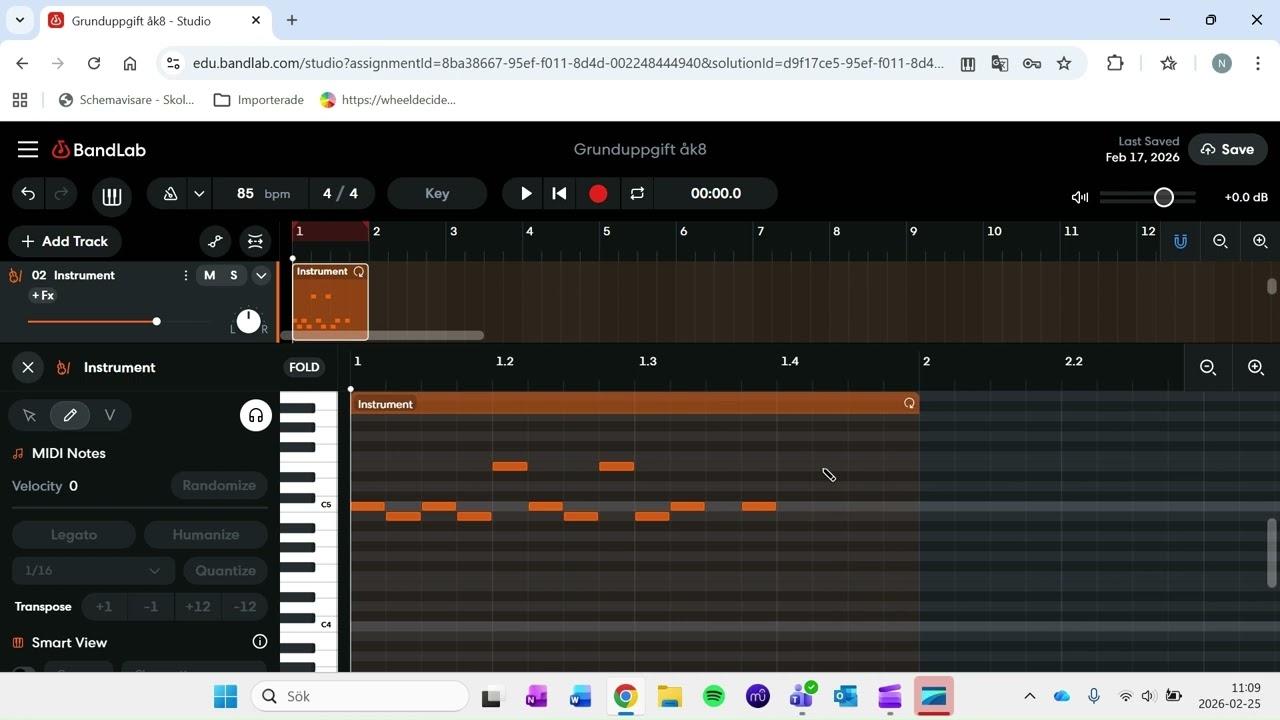Select the Instrument region in the timeline

point(330,302)
